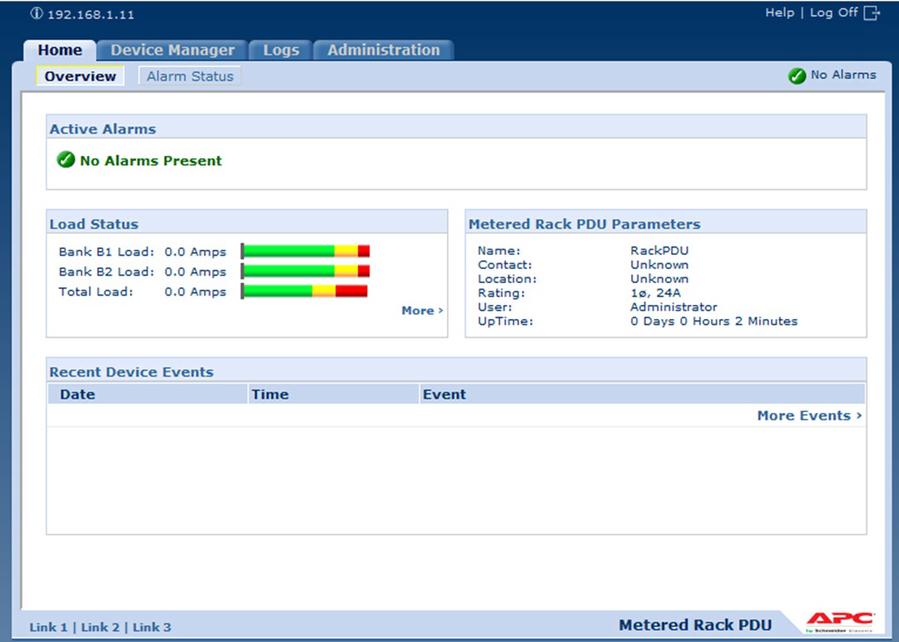Click the No Alarms Present check icon
Image resolution: width=899 pixels, height=642 pixels.
66,160
